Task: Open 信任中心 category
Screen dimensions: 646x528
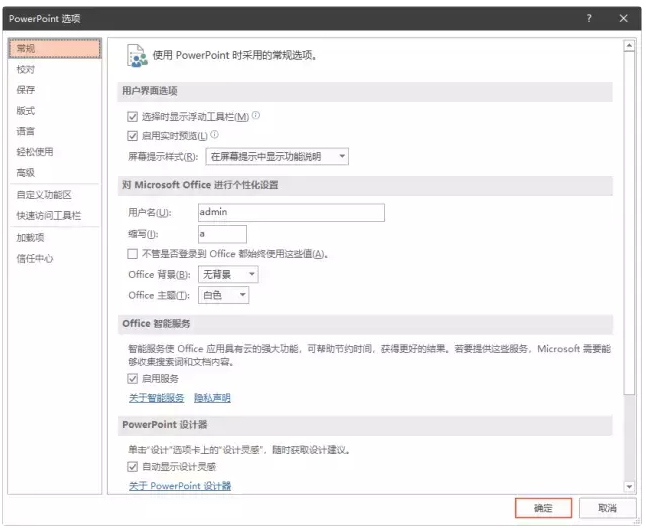Action: [54, 258]
